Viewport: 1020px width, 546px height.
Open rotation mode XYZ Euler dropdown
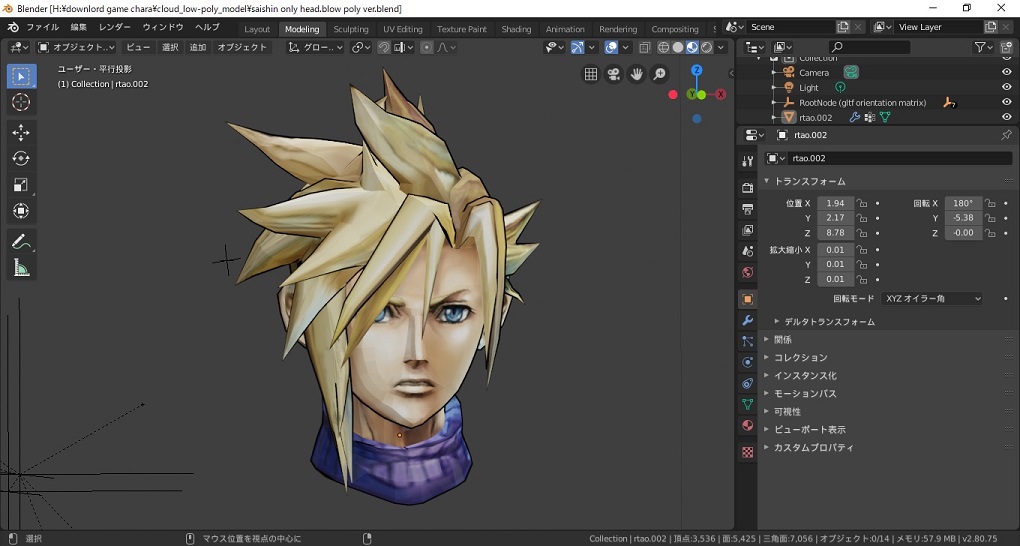[x=933, y=299]
